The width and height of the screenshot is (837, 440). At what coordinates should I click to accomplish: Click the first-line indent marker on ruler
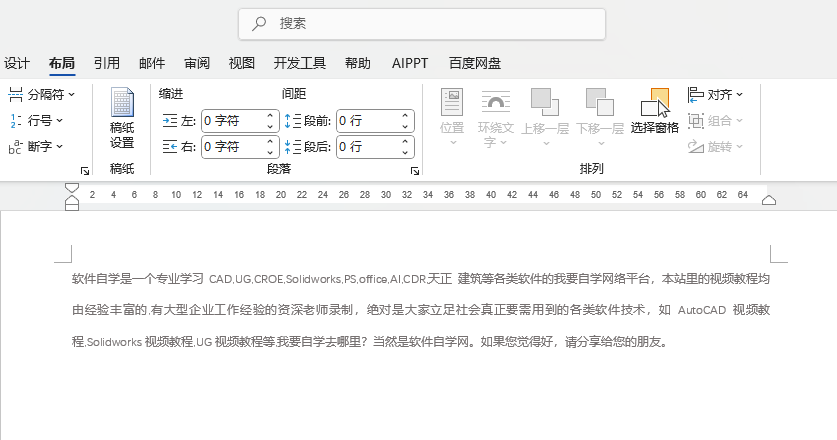[x=72, y=188]
